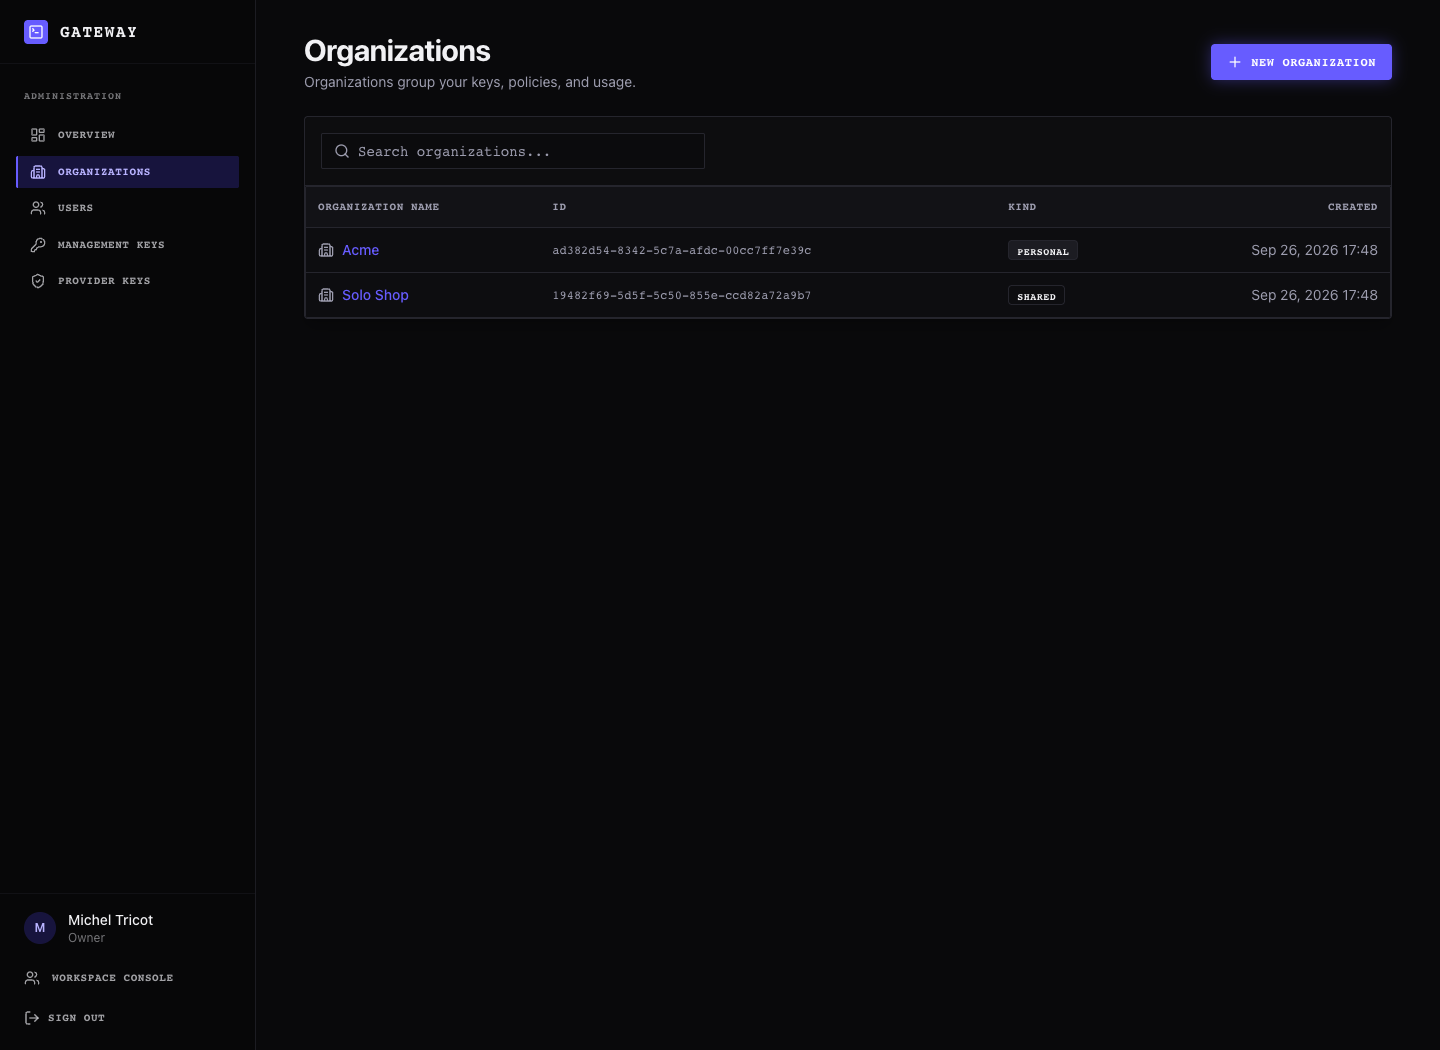The width and height of the screenshot is (1440, 1050).
Task: Click the Users people icon
Action: [38, 208]
